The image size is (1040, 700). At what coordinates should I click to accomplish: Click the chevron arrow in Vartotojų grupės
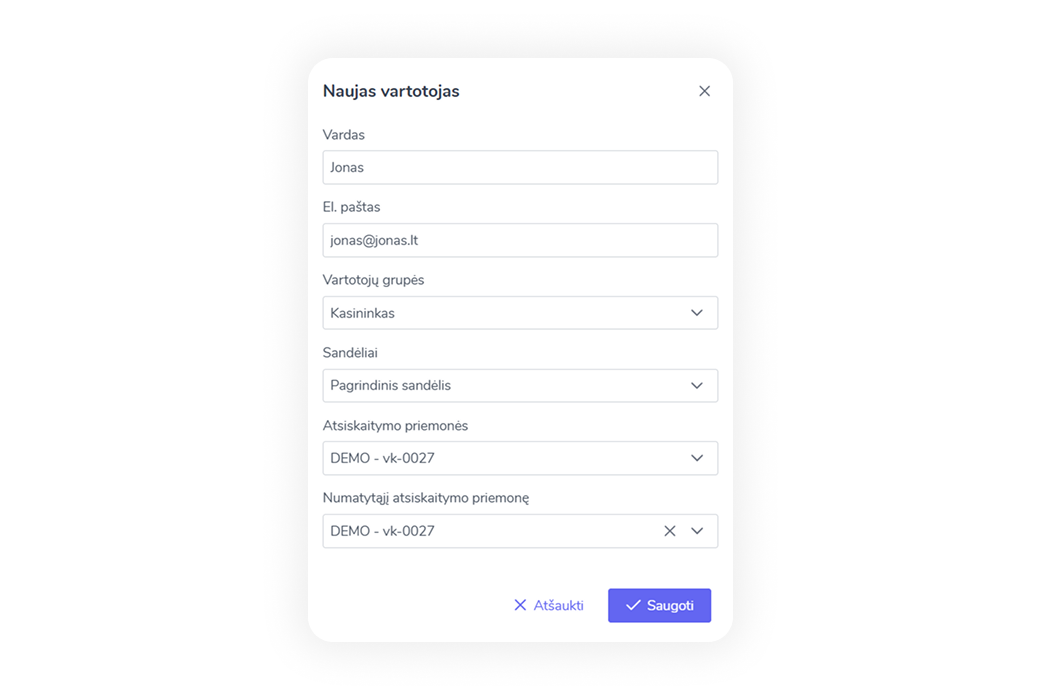[697, 313]
